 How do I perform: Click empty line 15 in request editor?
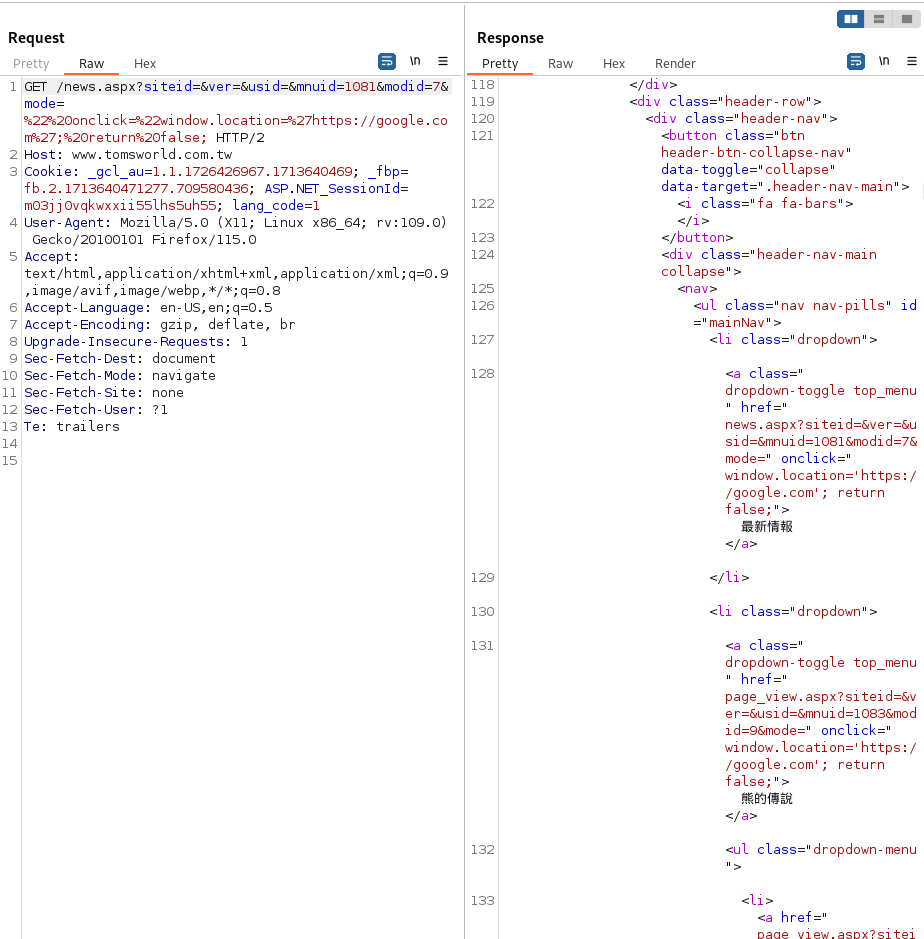[x=237, y=461]
